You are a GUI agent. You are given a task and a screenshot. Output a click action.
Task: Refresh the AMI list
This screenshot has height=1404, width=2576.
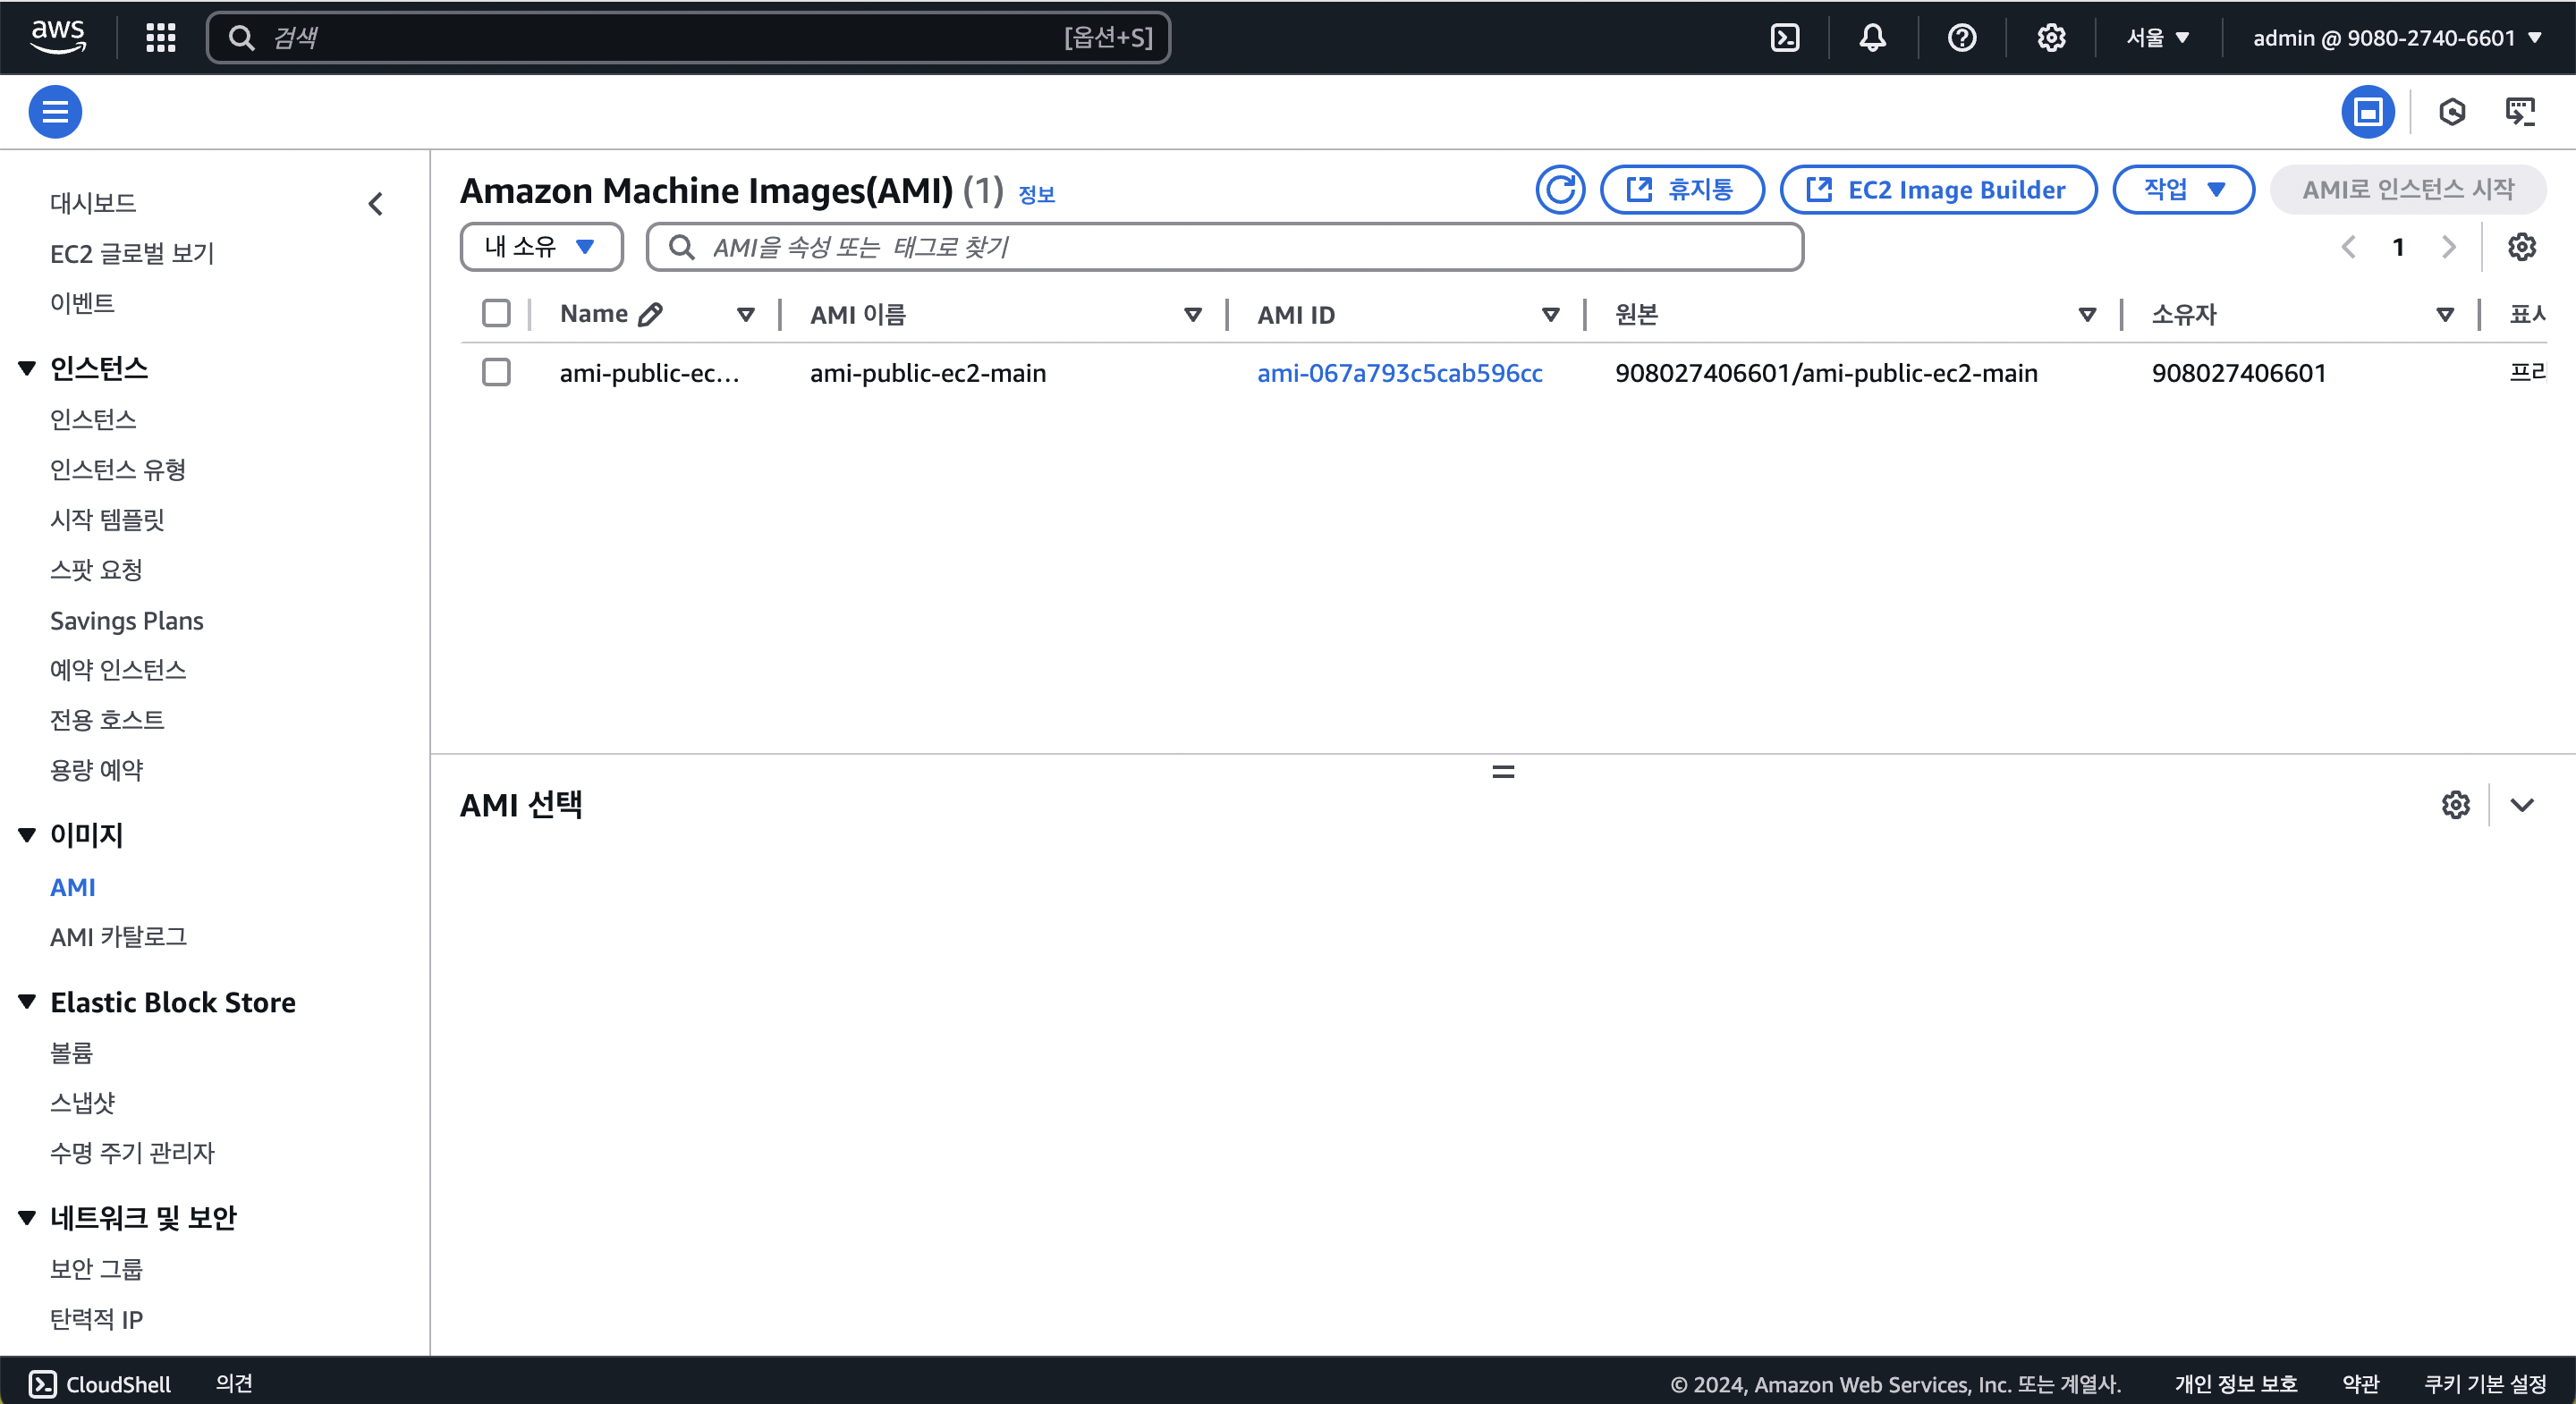[x=1560, y=190]
